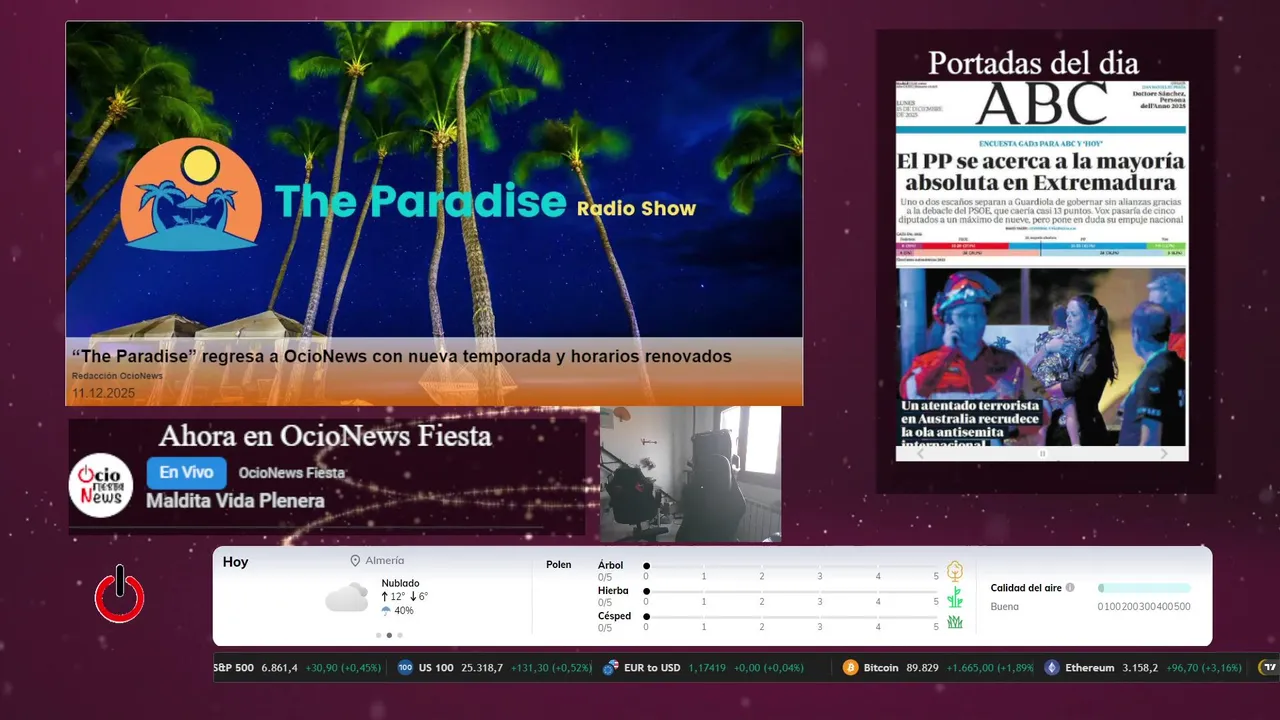Click the Bitcoin price 89.829
The image size is (1280, 720).
922,668
